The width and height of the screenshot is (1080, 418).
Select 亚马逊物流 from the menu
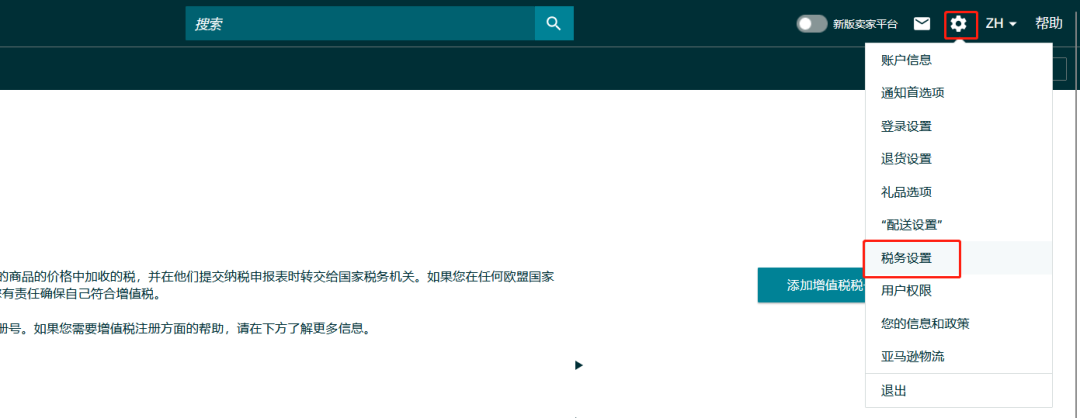coord(912,357)
